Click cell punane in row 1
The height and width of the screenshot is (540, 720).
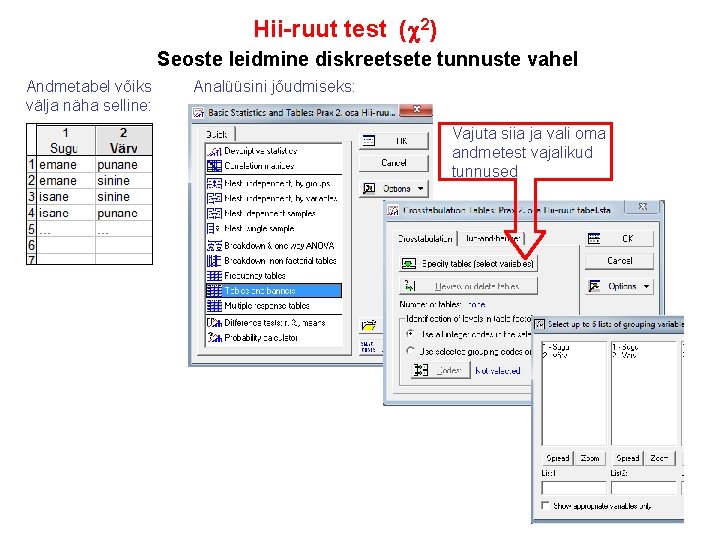coord(124,165)
